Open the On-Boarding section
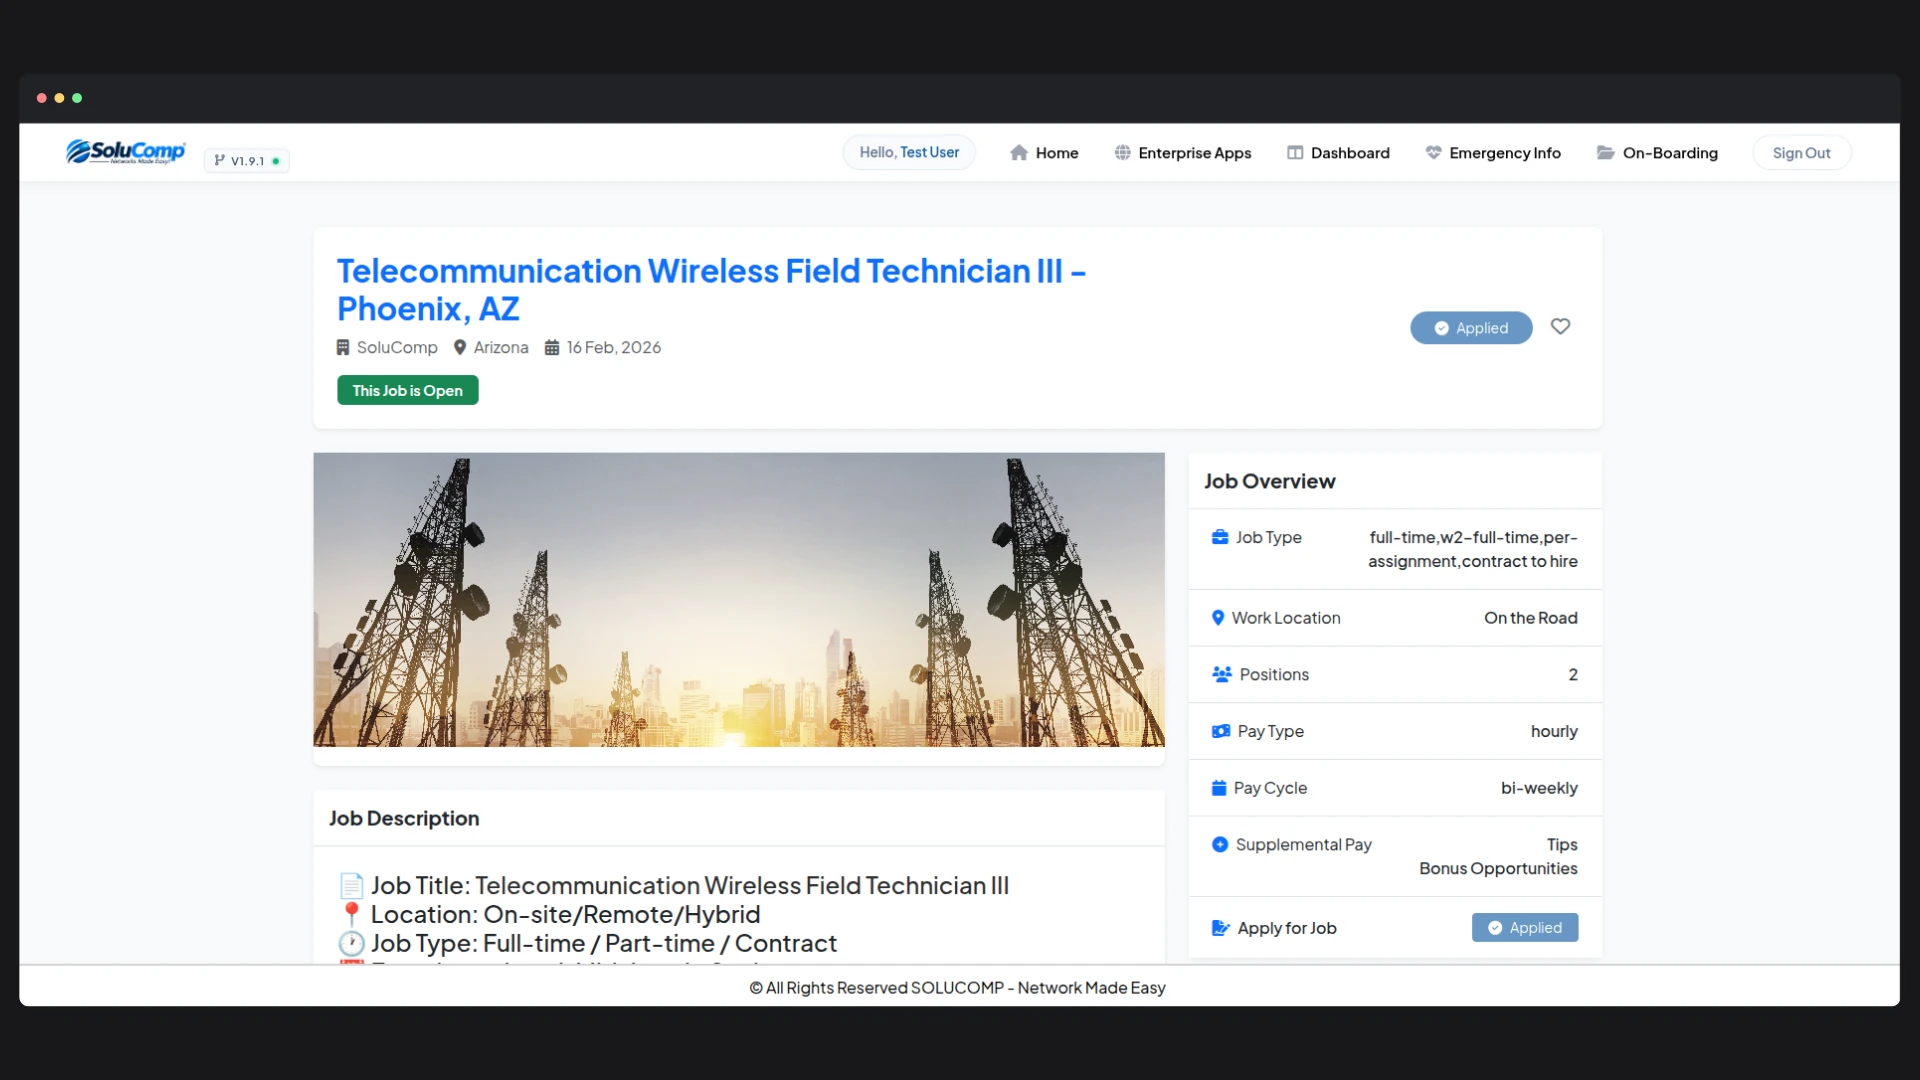This screenshot has height=1080, width=1920. point(1657,153)
